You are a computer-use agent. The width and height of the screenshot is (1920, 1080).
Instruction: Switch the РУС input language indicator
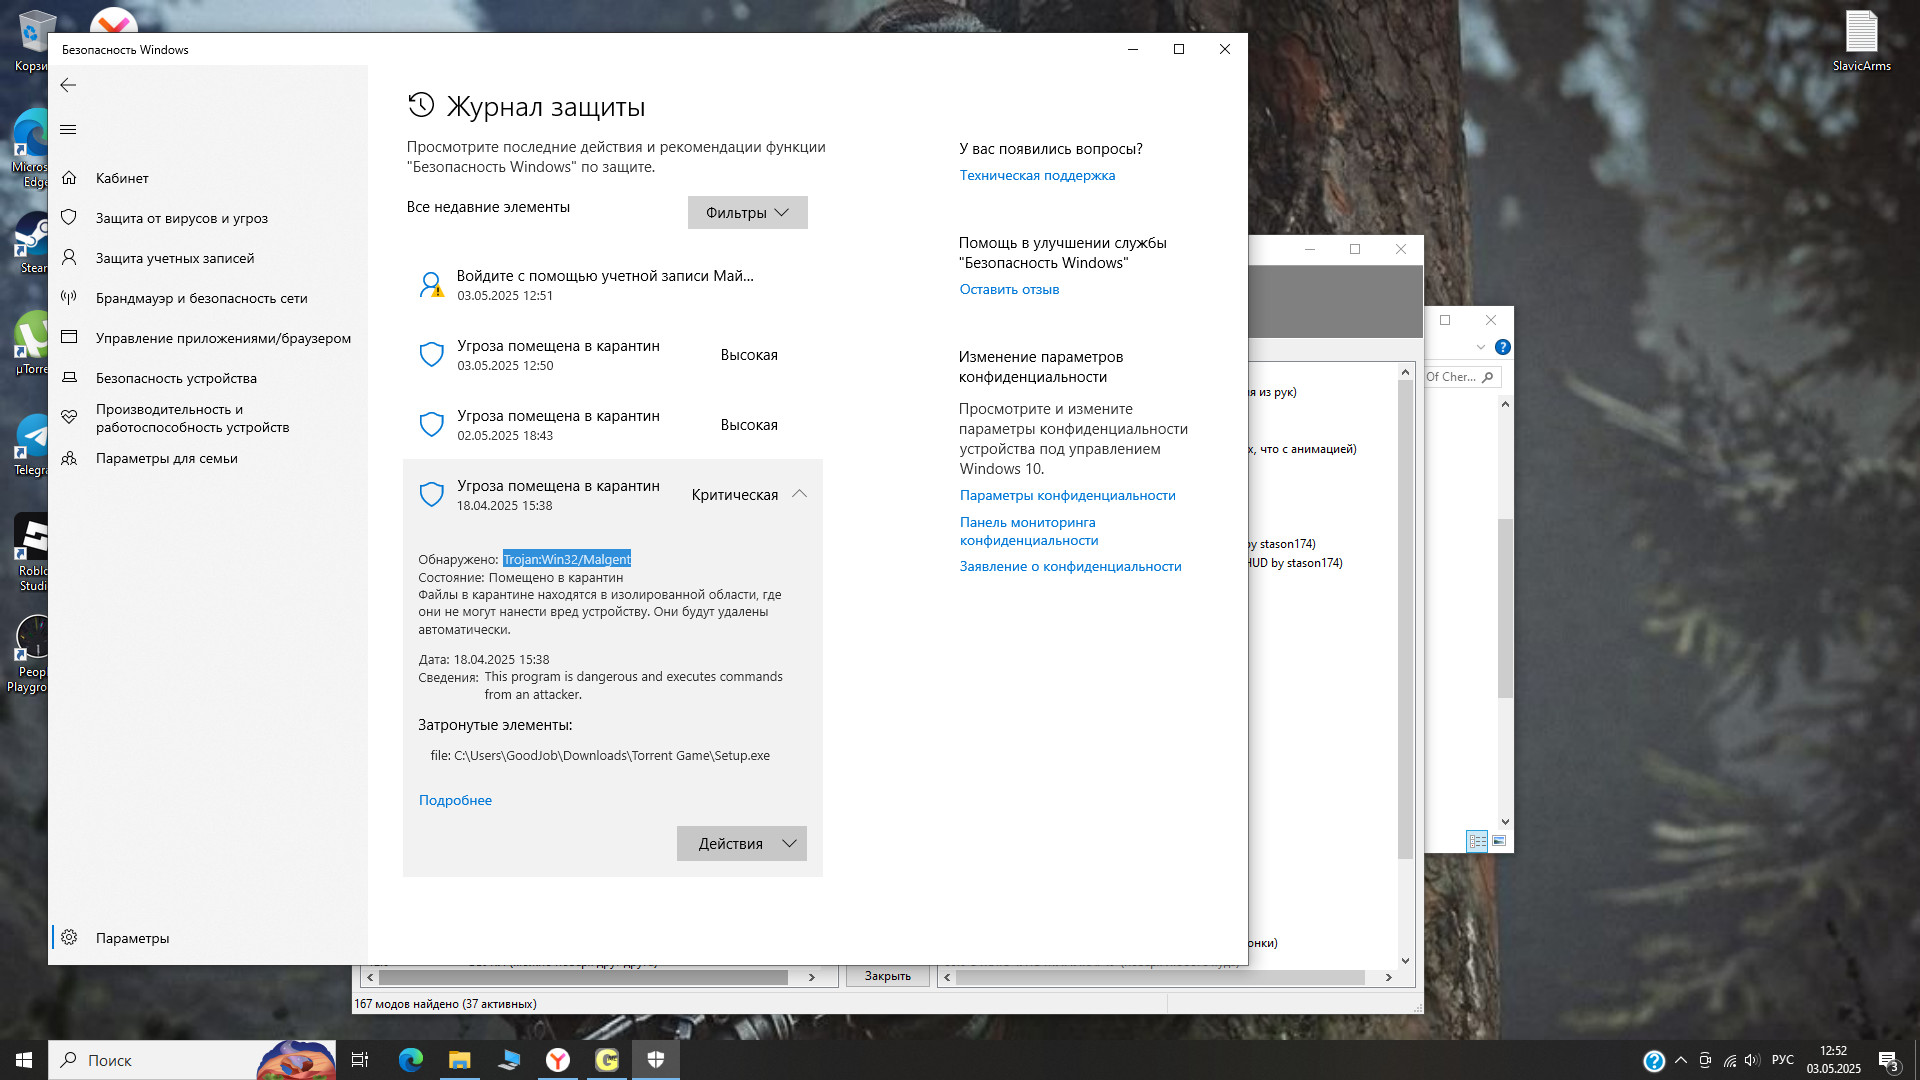coord(1782,1060)
